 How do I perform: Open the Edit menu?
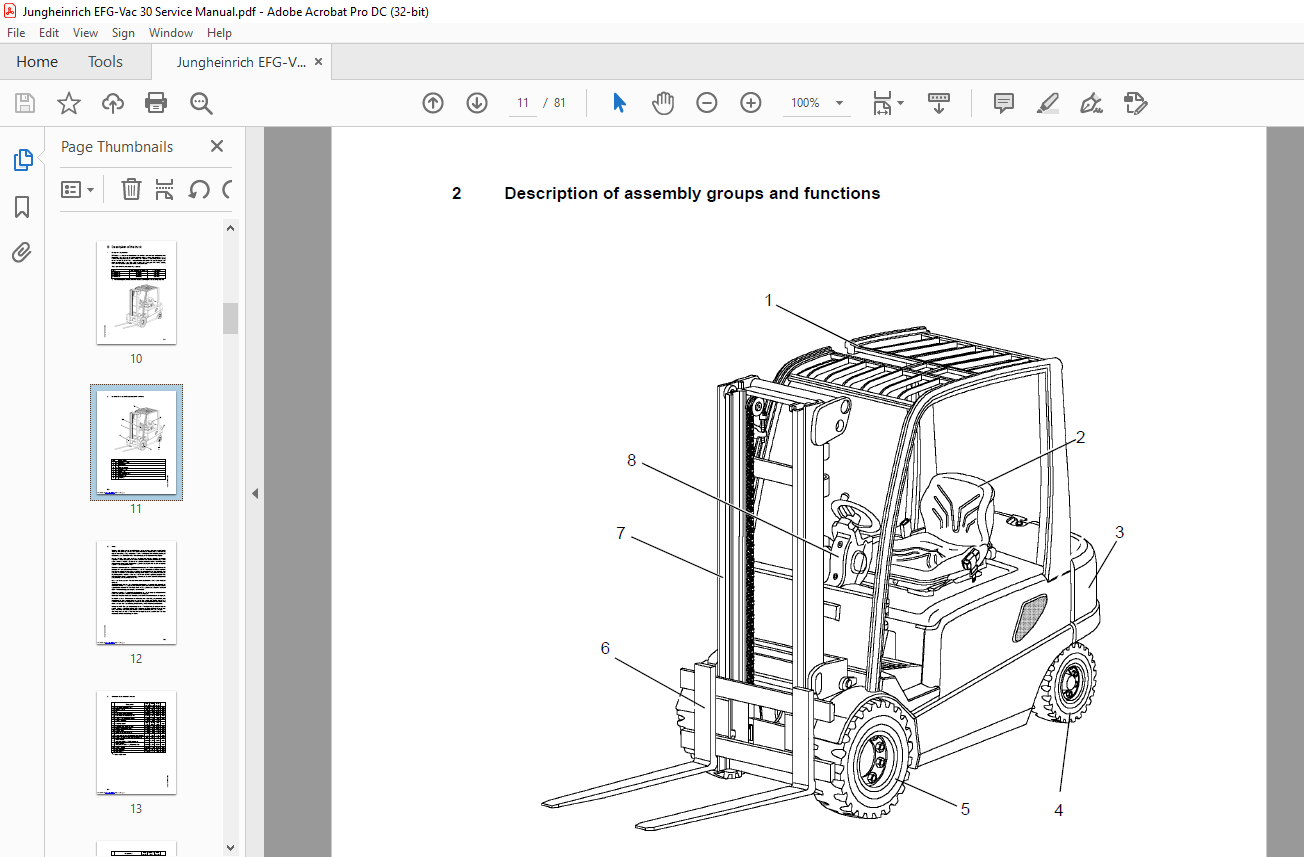coord(49,33)
